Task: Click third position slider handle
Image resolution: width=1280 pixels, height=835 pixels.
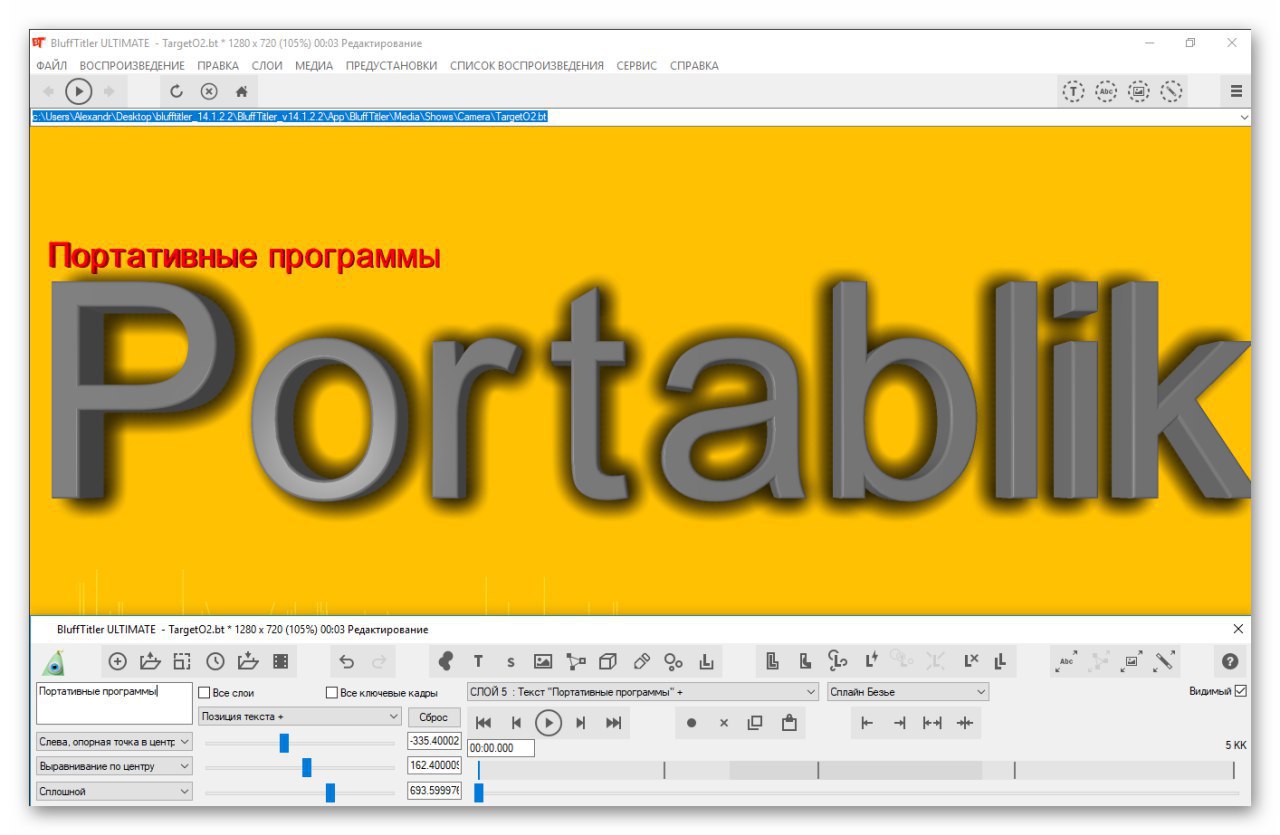Action: tap(330, 792)
